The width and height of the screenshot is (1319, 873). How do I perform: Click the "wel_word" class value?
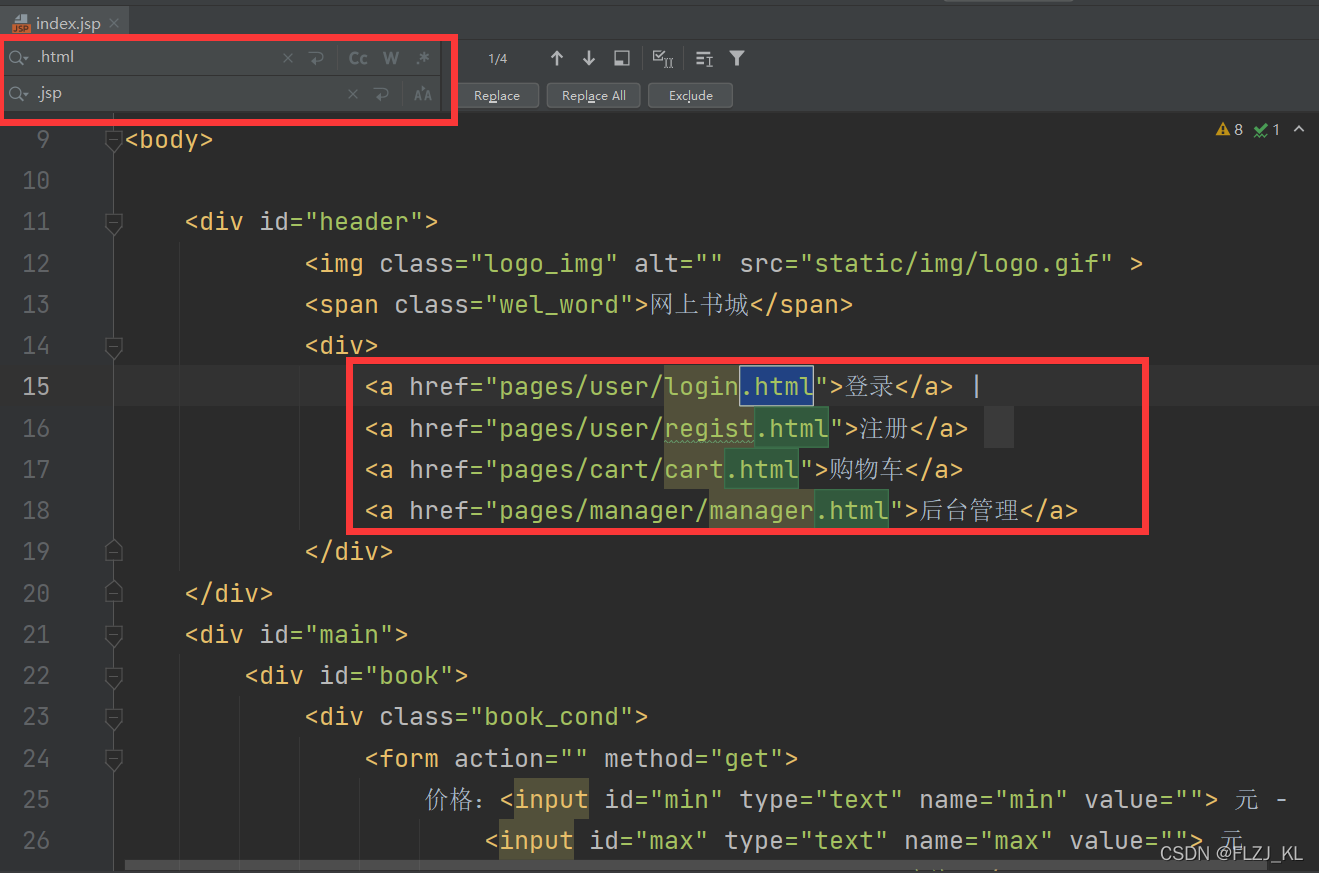tap(567, 305)
